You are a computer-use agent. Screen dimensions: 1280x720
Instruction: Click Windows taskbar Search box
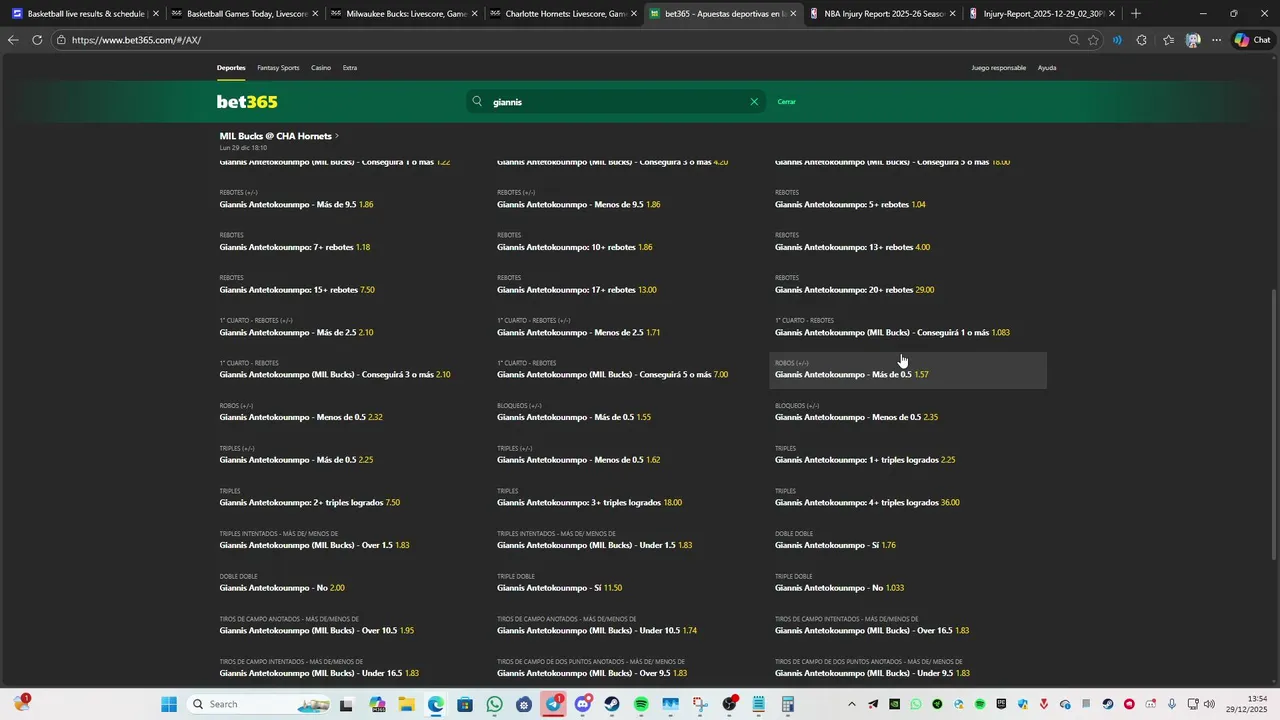tap(259, 704)
